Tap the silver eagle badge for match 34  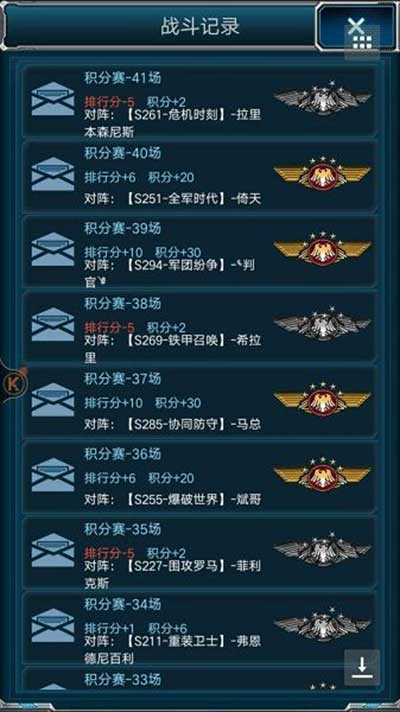[322, 625]
